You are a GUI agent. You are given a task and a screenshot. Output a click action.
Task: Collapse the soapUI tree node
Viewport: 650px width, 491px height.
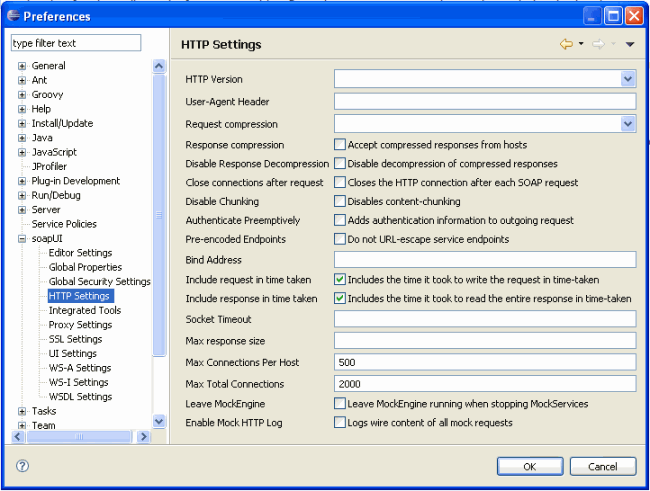point(22,239)
